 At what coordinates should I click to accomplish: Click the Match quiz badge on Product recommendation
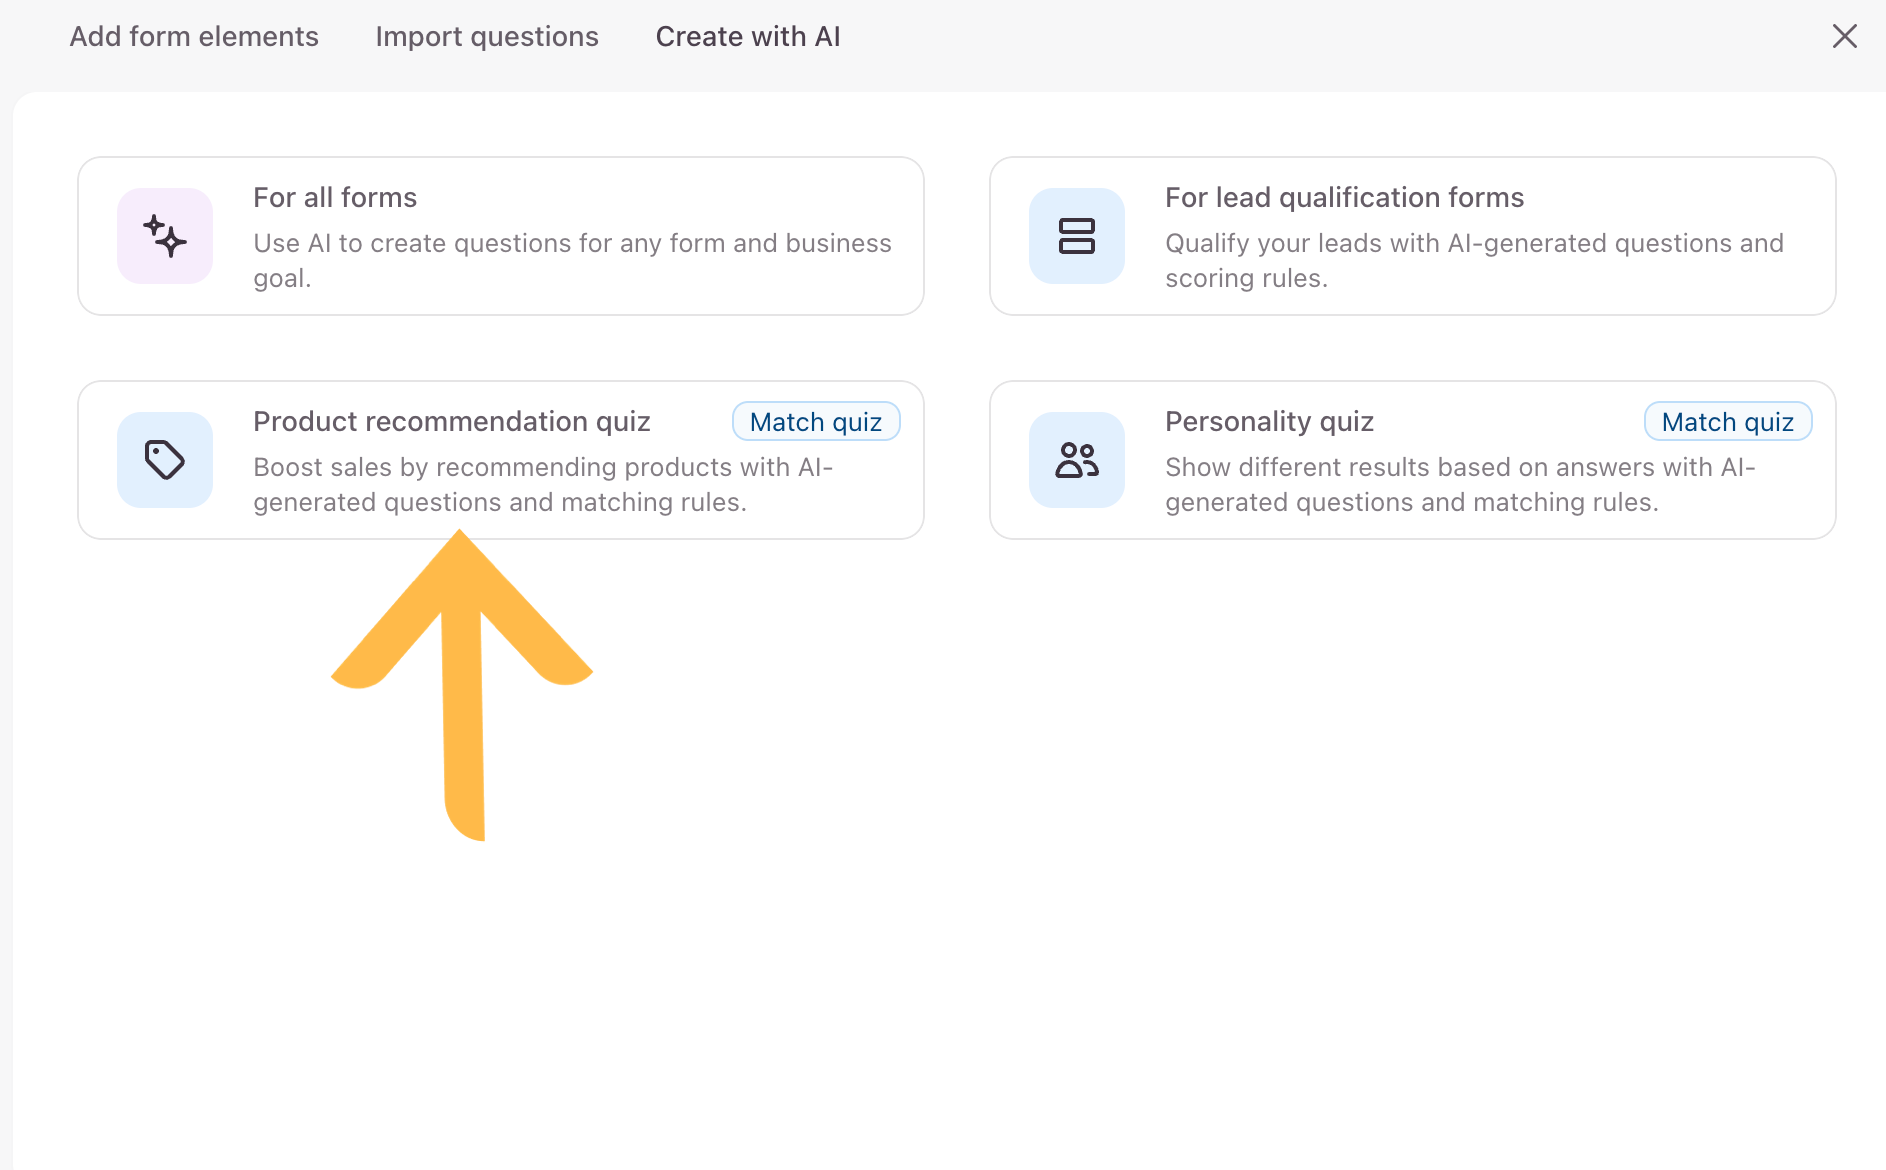pos(816,421)
